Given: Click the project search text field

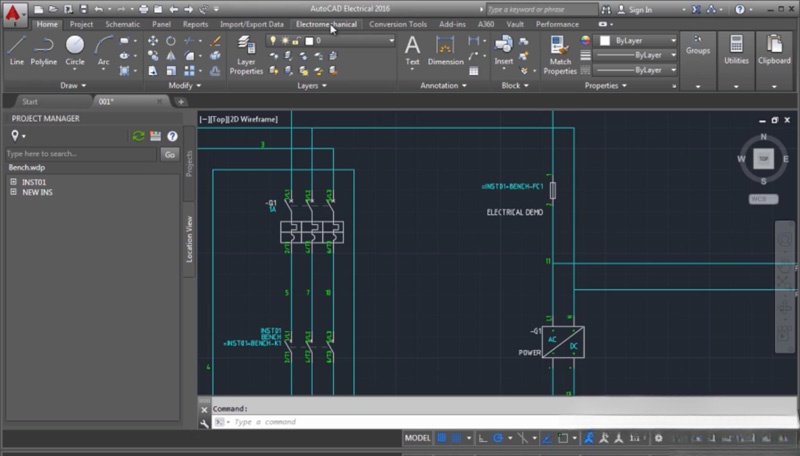Looking at the screenshot, I should pos(81,154).
